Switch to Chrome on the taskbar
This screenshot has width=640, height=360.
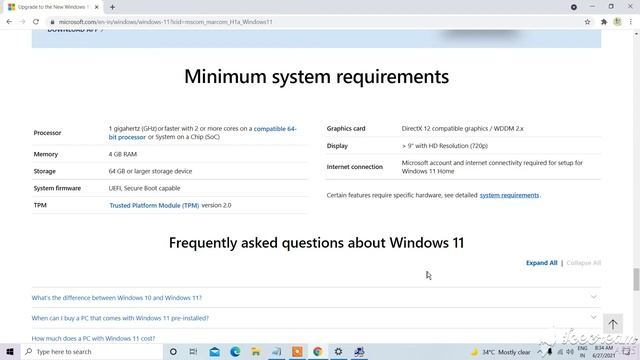318,351
